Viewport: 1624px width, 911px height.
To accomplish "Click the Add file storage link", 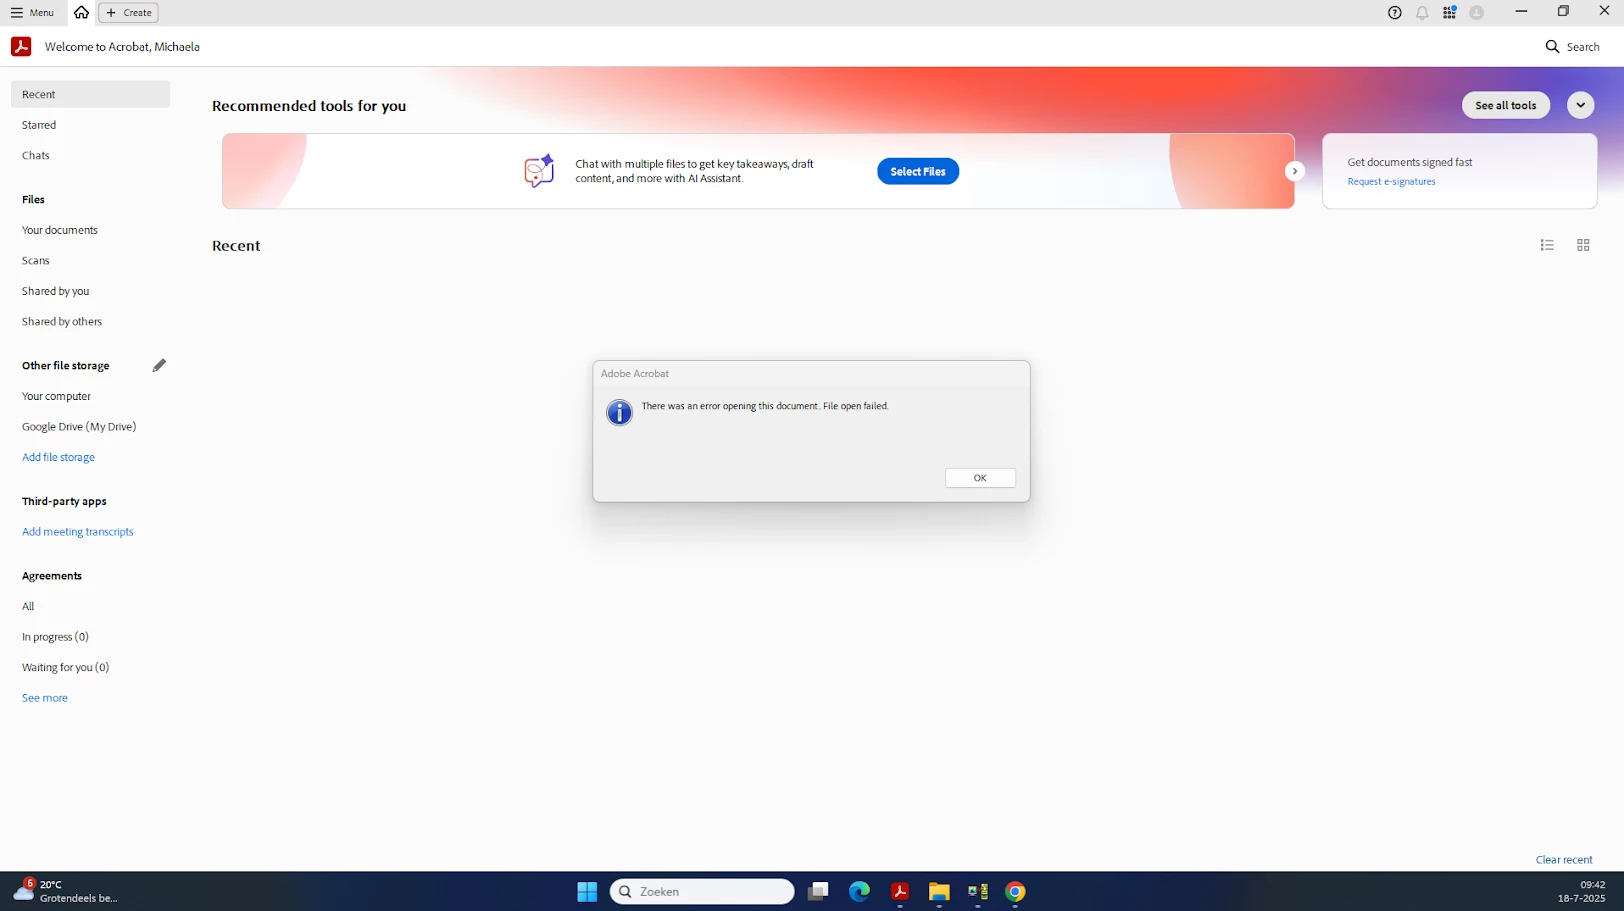I will [x=58, y=457].
